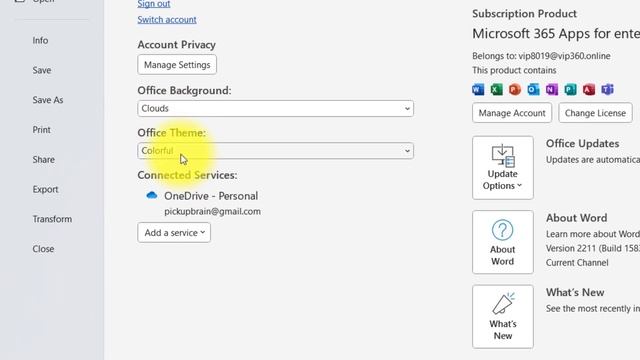Viewport: 640px width, 360px height.
Task: Click the Access app icon
Action: (589, 89)
